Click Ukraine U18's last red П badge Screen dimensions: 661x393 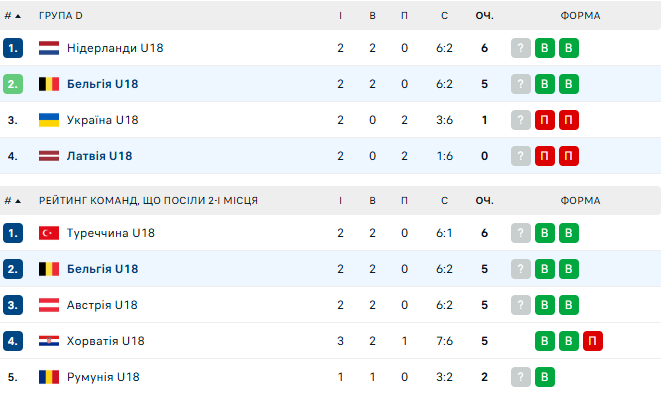pyautogui.click(x=569, y=120)
